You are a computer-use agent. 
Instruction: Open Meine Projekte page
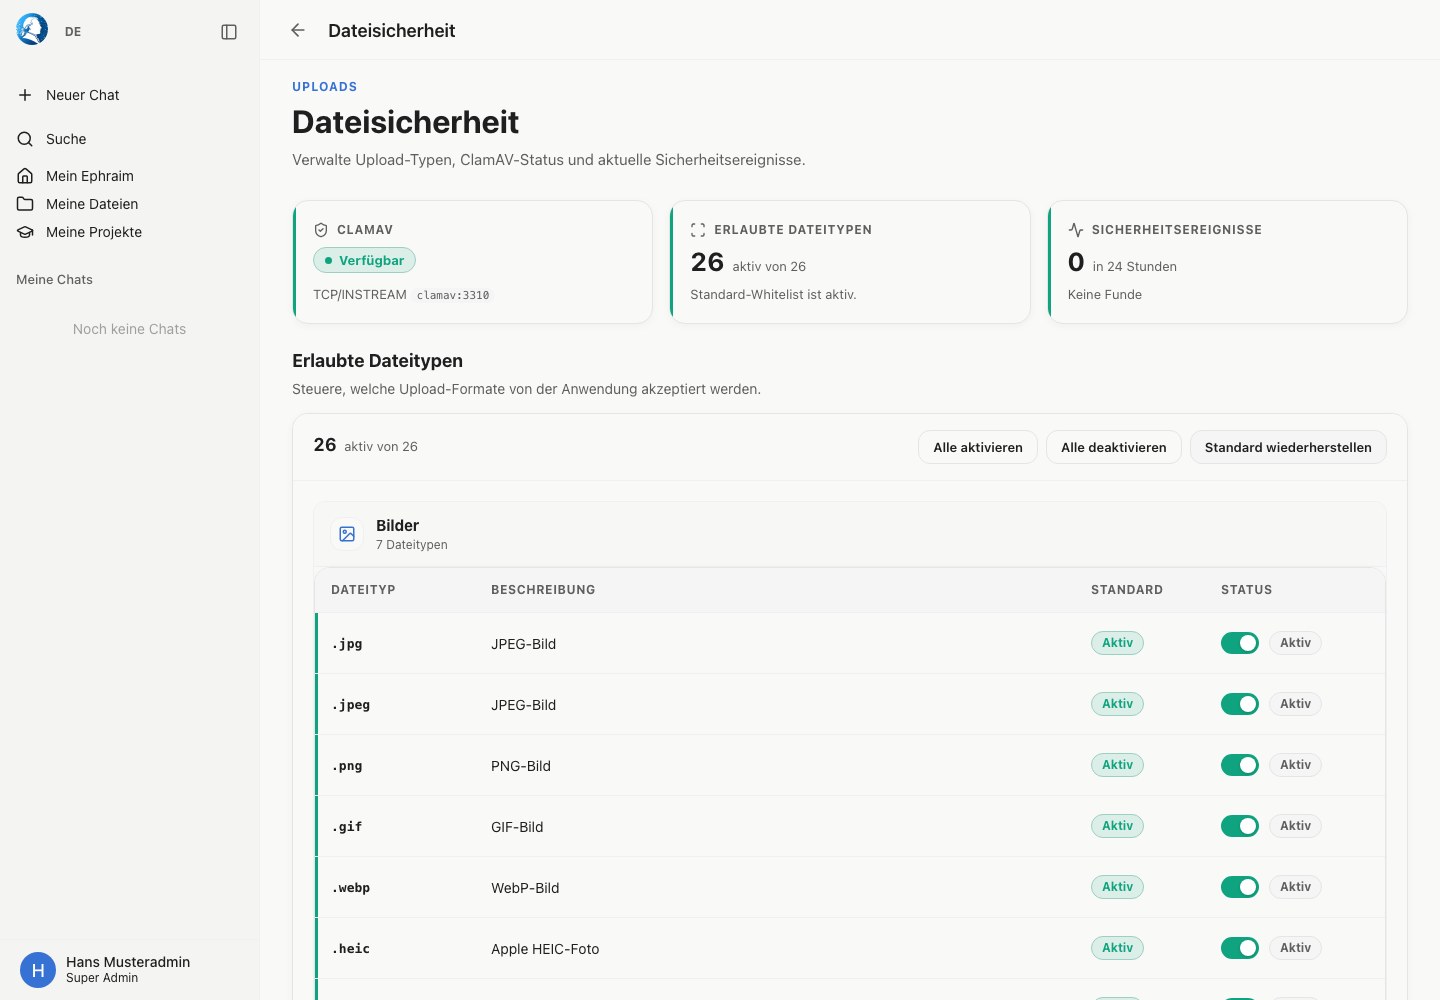point(130,232)
